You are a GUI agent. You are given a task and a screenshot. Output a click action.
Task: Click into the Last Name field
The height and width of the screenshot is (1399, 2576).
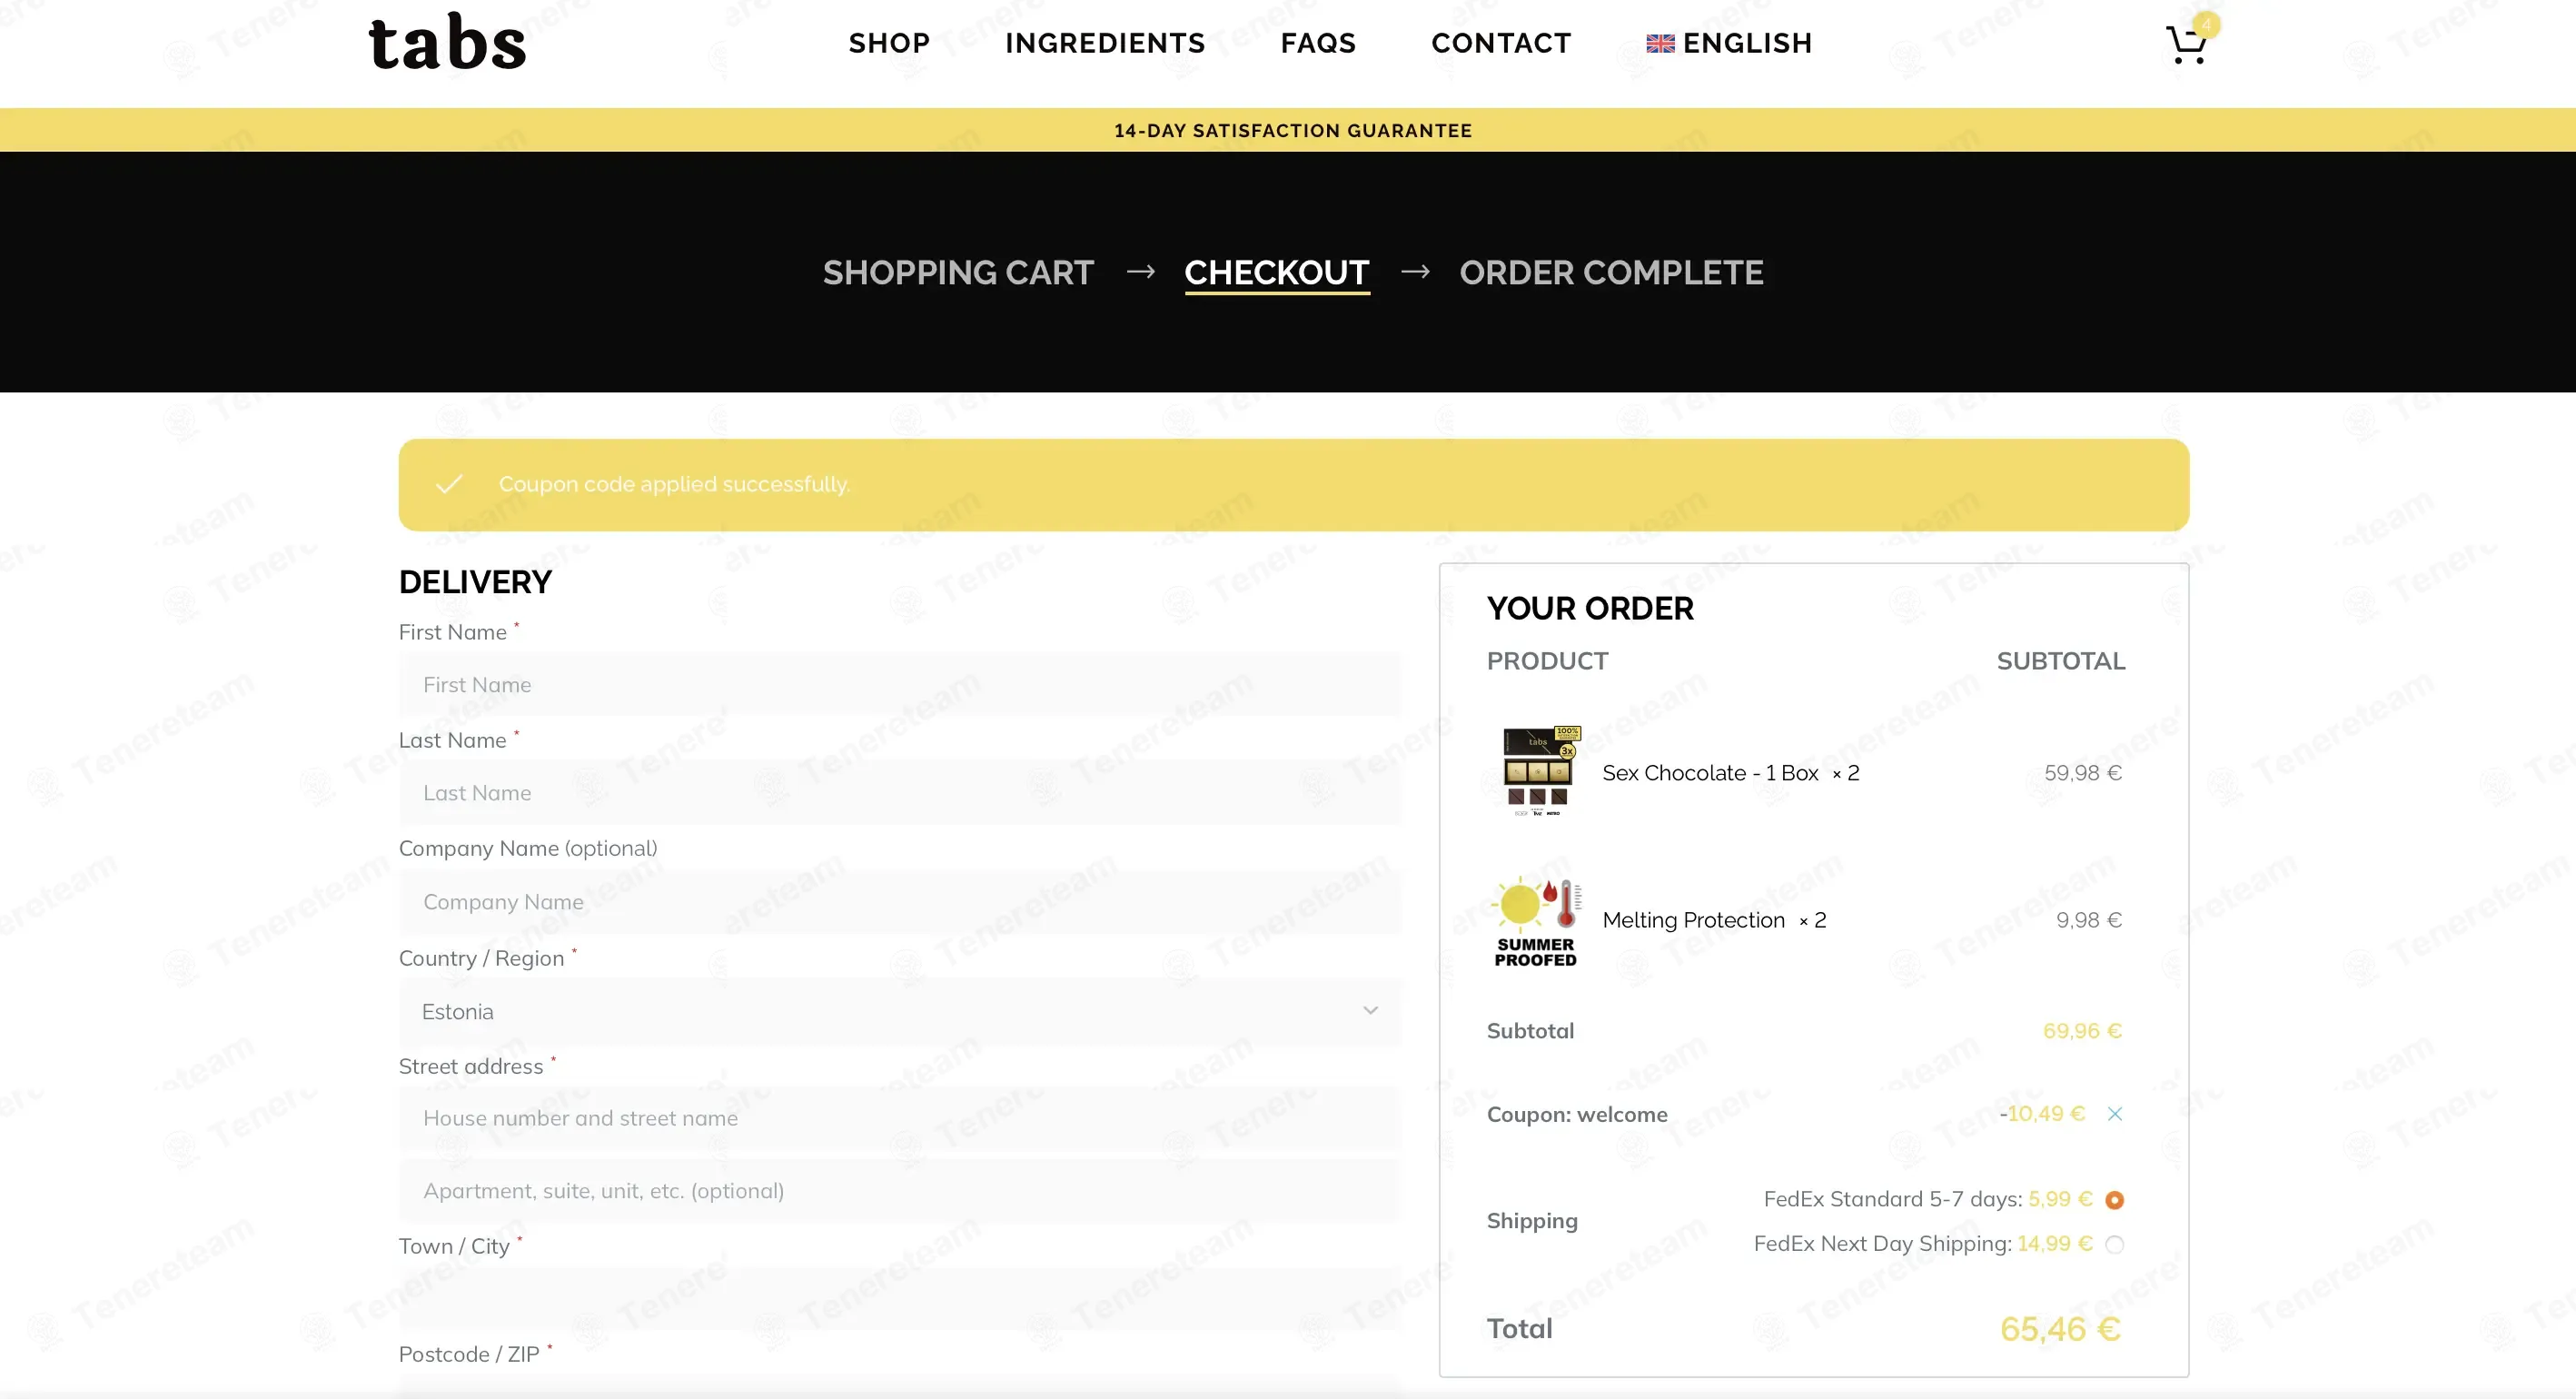tap(900, 793)
